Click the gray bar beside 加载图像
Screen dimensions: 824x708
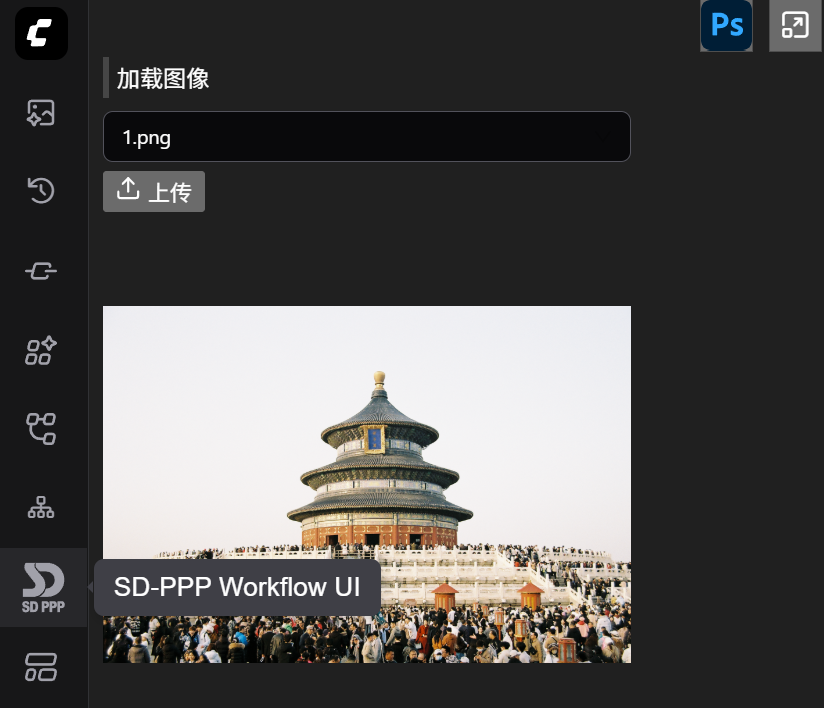pos(106,77)
